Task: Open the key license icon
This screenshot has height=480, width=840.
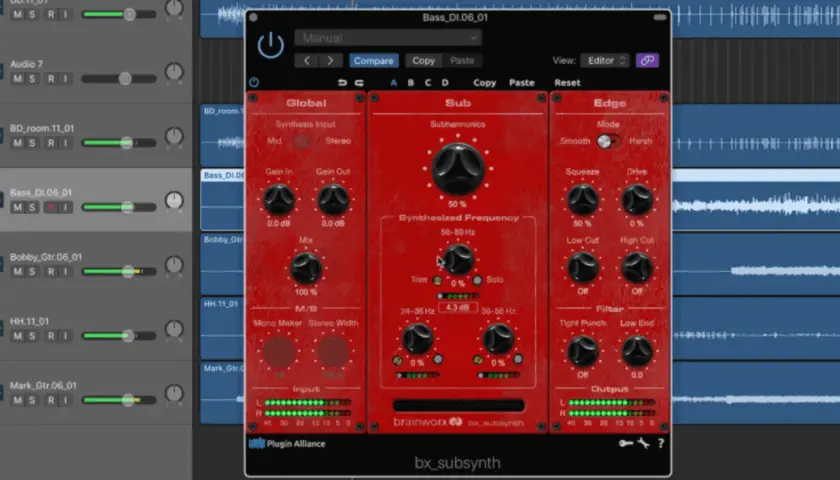Action: pyautogui.click(x=626, y=443)
